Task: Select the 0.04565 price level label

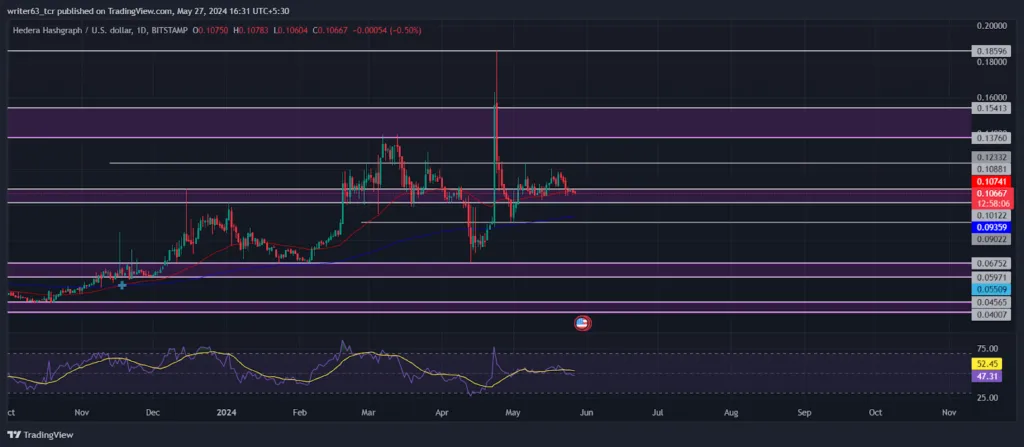Action: 991,303
